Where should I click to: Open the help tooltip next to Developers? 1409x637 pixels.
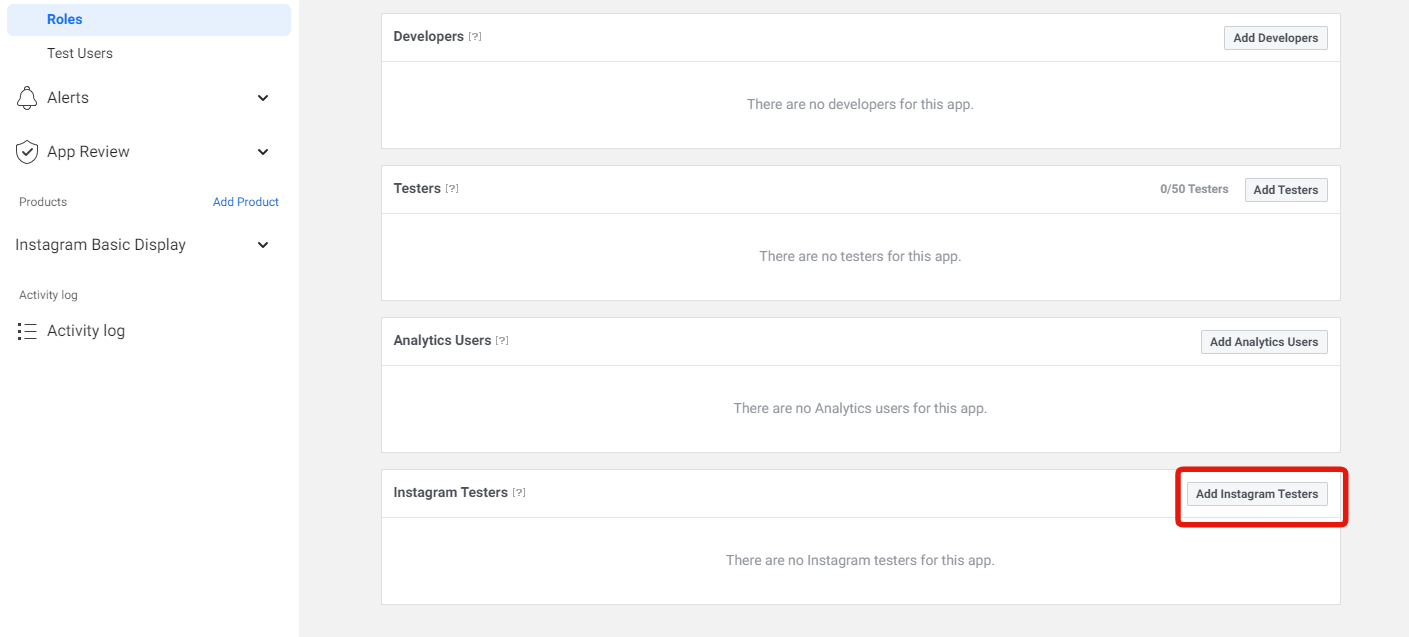[474, 36]
